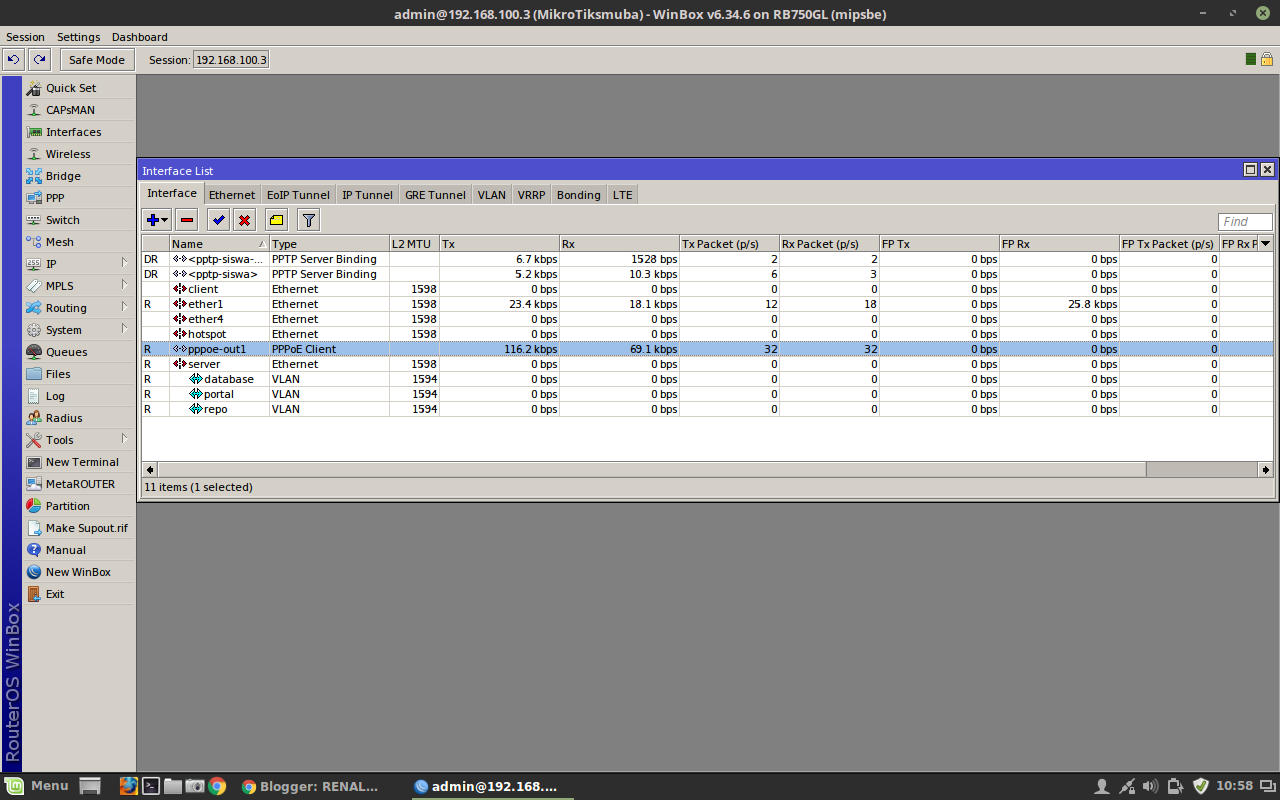Switch to the Blogger Chrome taskbar window

coord(311,786)
